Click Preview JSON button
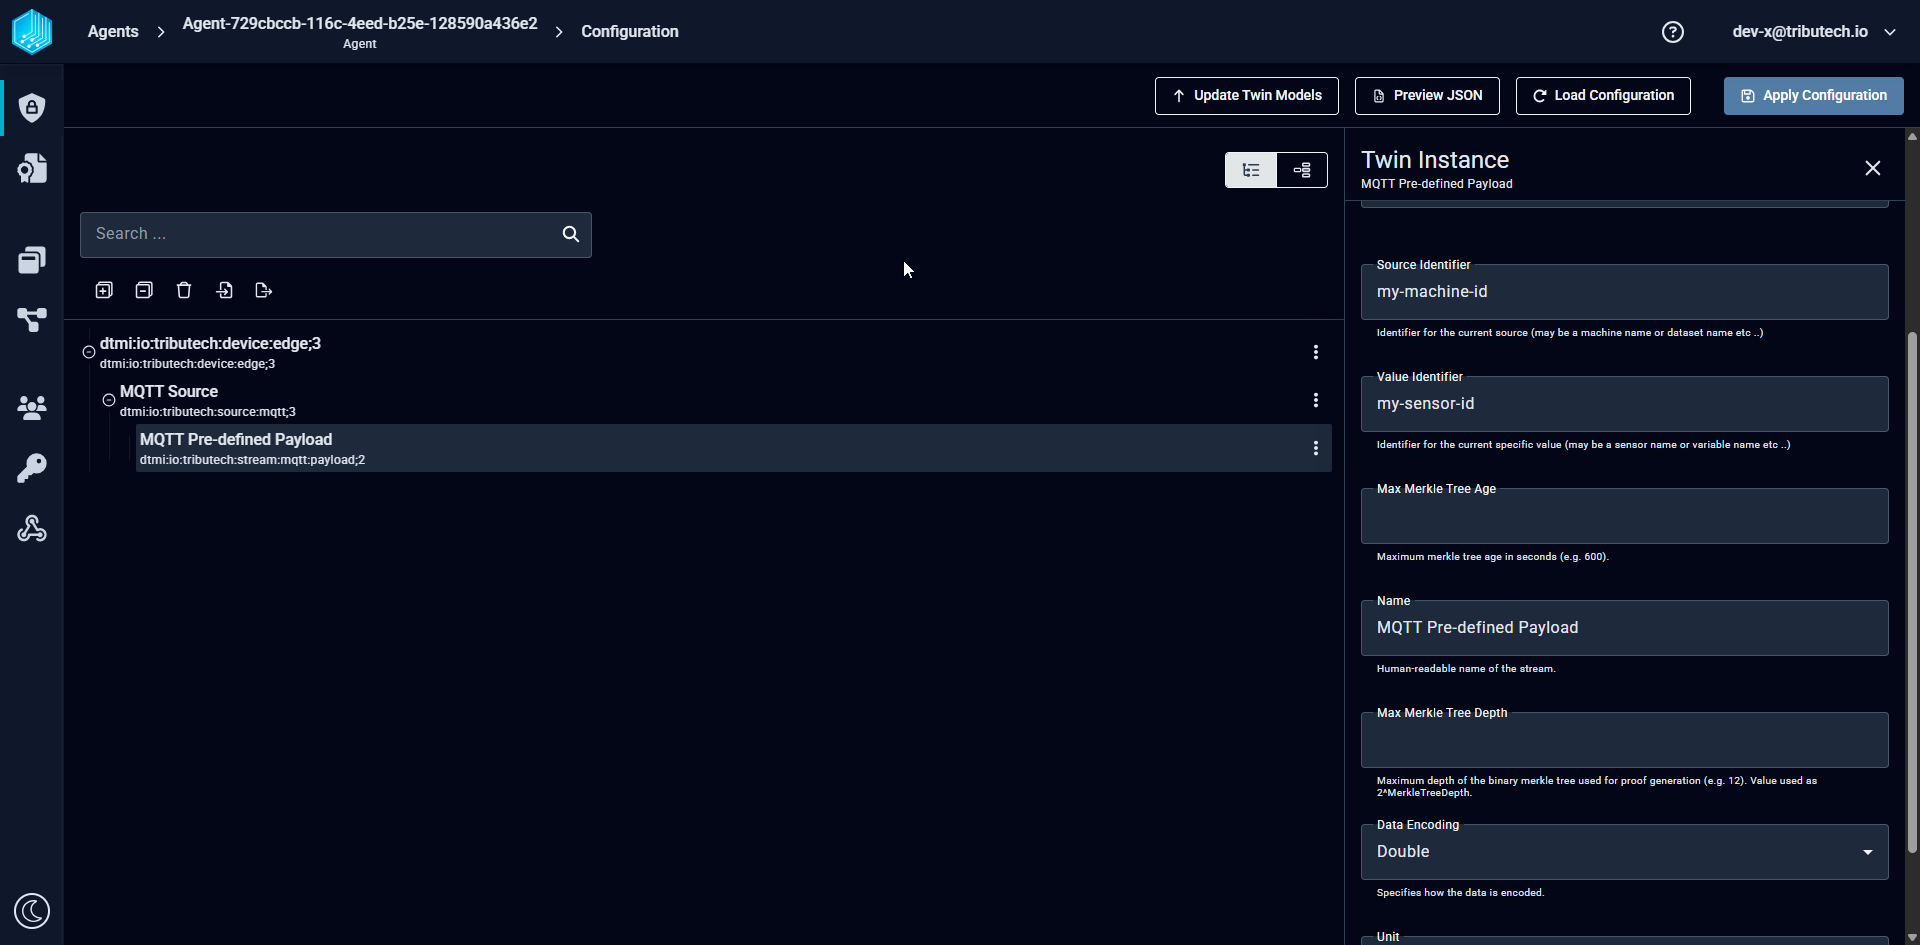This screenshot has width=1920, height=945. (1427, 96)
